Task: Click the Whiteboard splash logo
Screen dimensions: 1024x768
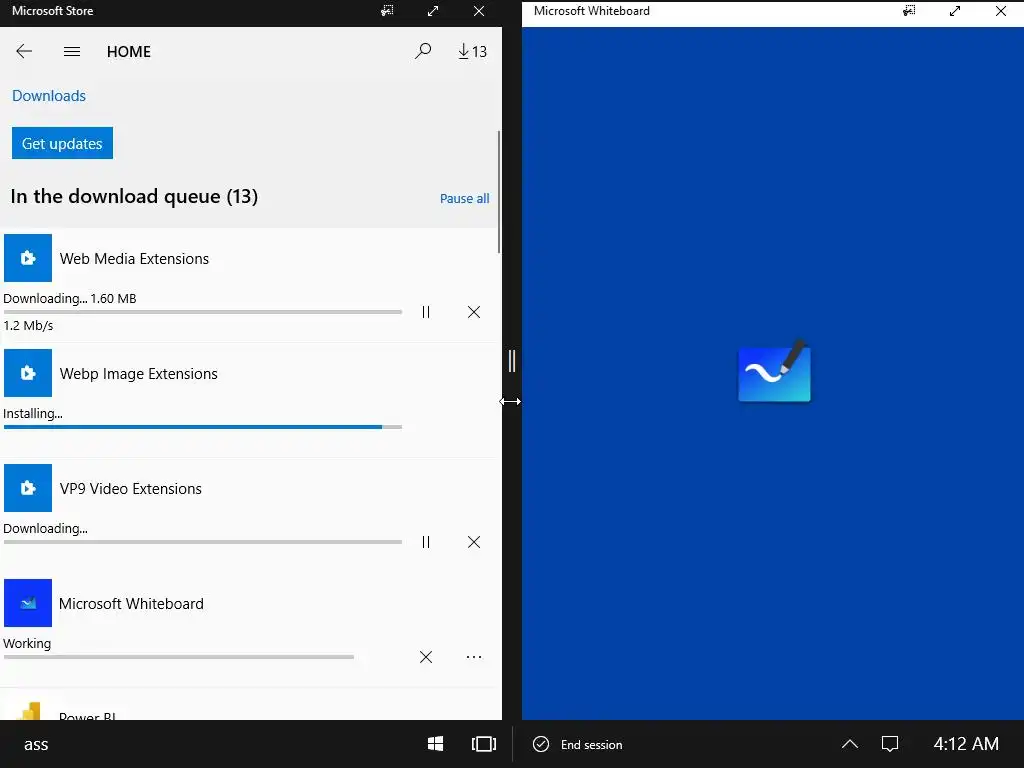Action: [x=775, y=371]
